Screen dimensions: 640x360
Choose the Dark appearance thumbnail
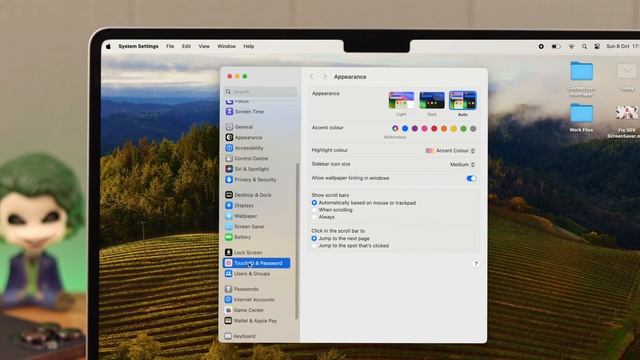pos(432,100)
